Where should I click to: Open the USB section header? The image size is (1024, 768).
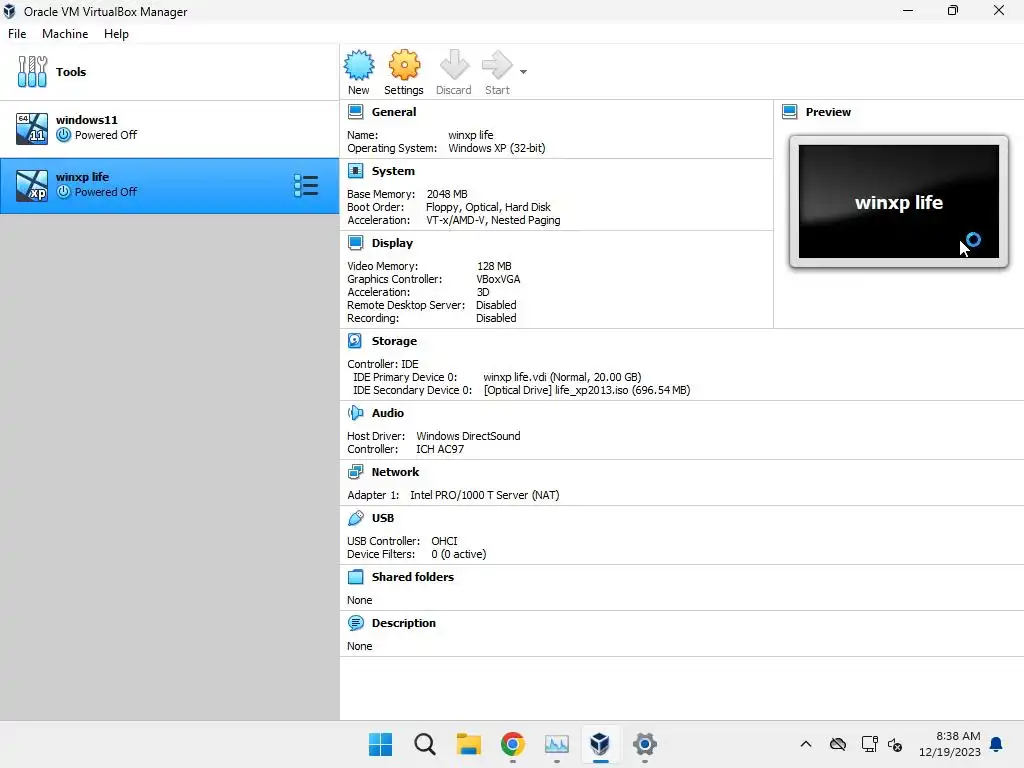pyautogui.click(x=383, y=518)
